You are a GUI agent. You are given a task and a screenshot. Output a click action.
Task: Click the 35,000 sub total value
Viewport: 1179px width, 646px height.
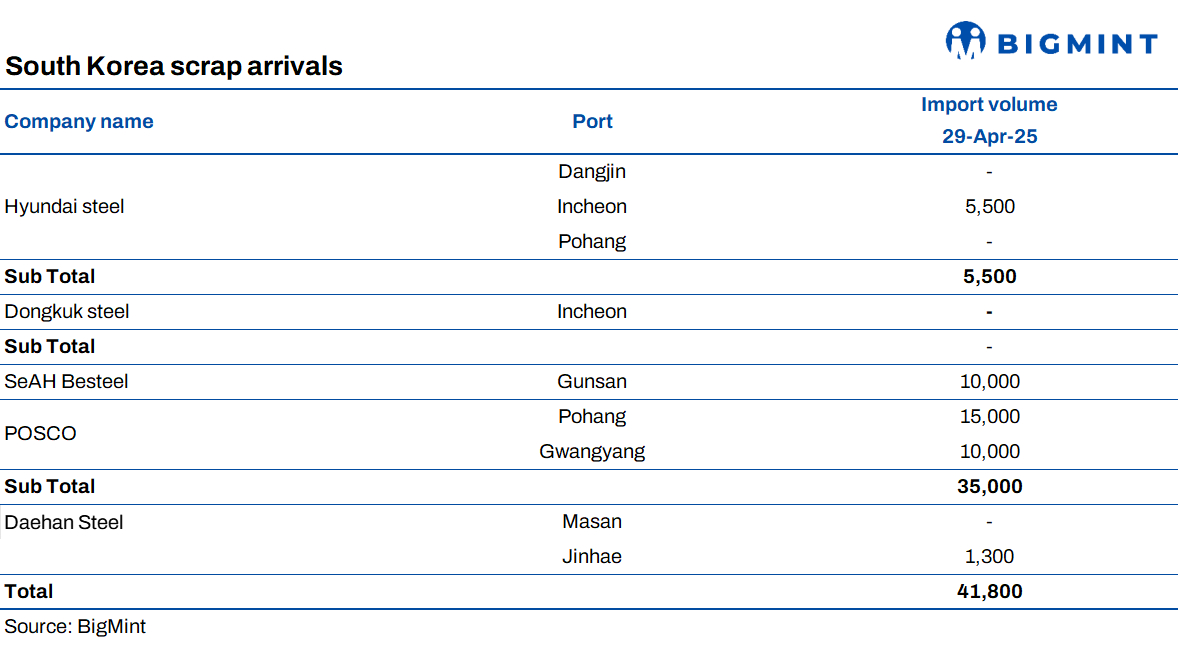989,487
